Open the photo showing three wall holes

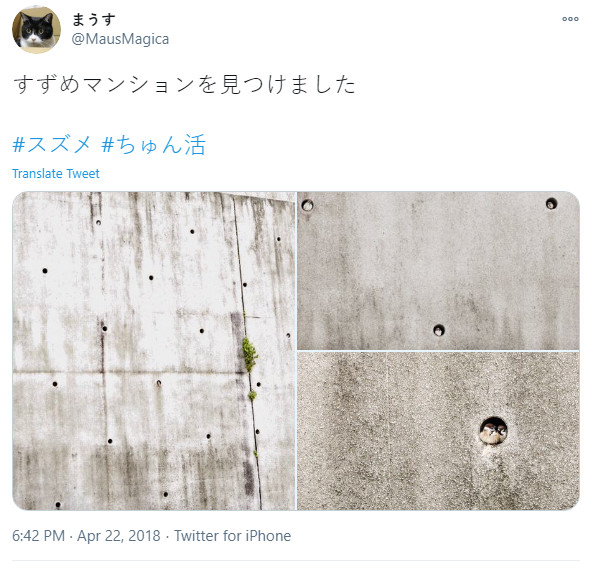pos(438,271)
